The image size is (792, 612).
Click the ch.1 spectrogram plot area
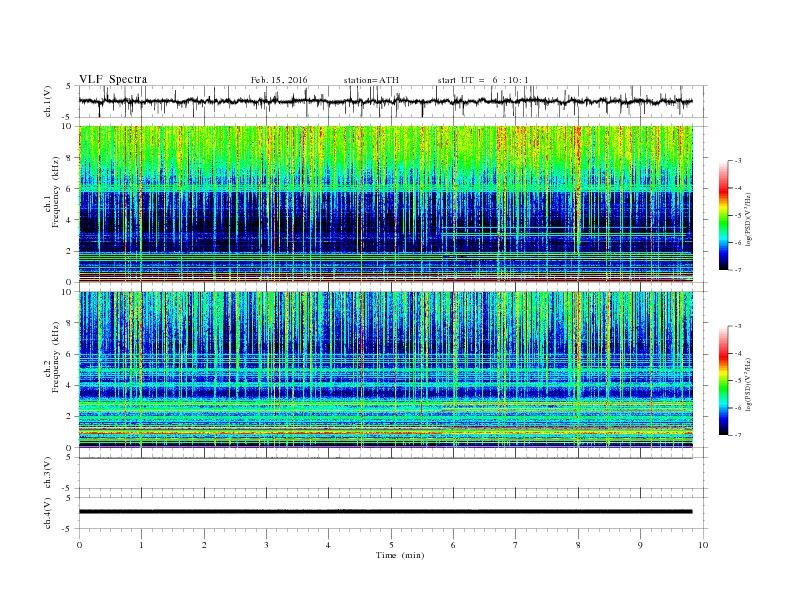pyautogui.click(x=385, y=204)
